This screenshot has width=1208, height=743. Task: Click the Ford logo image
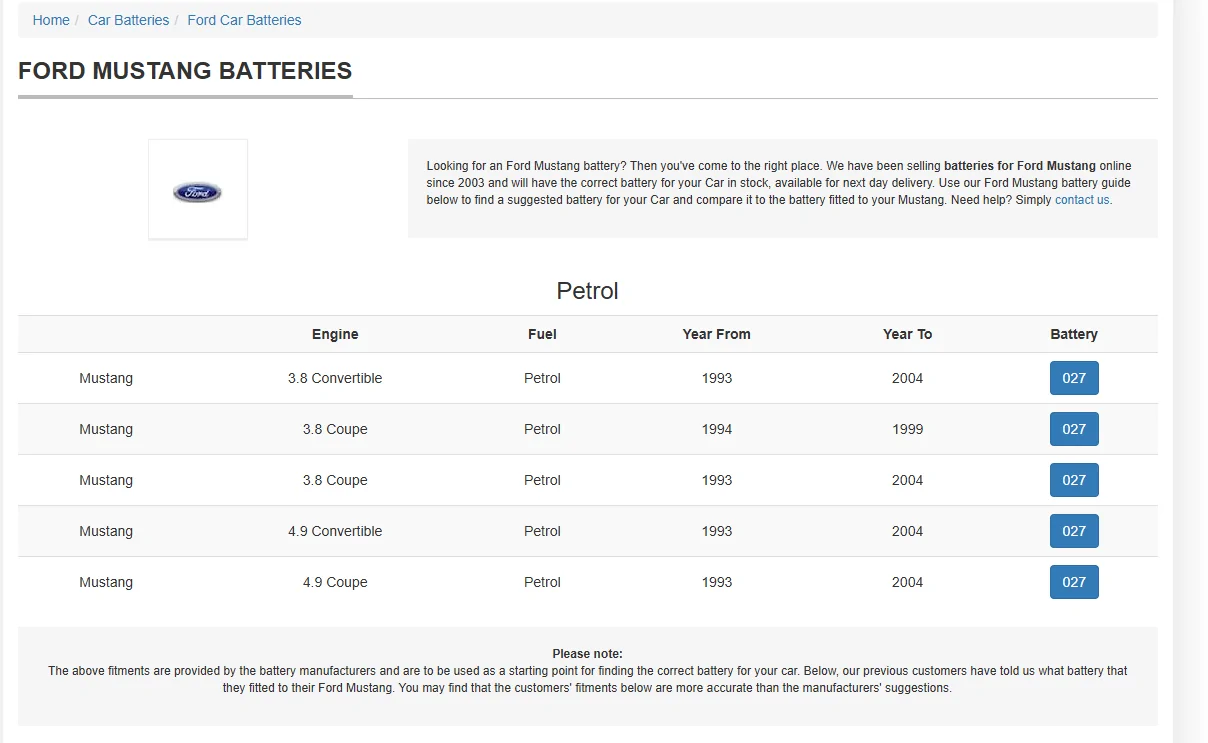tap(197, 192)
